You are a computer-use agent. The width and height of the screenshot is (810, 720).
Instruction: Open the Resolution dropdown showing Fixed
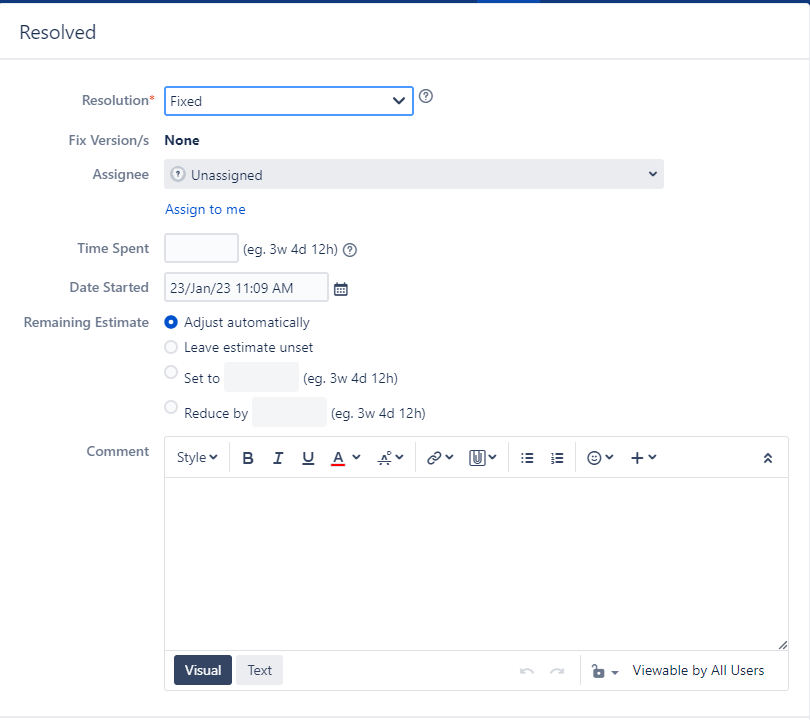point(289,101)
